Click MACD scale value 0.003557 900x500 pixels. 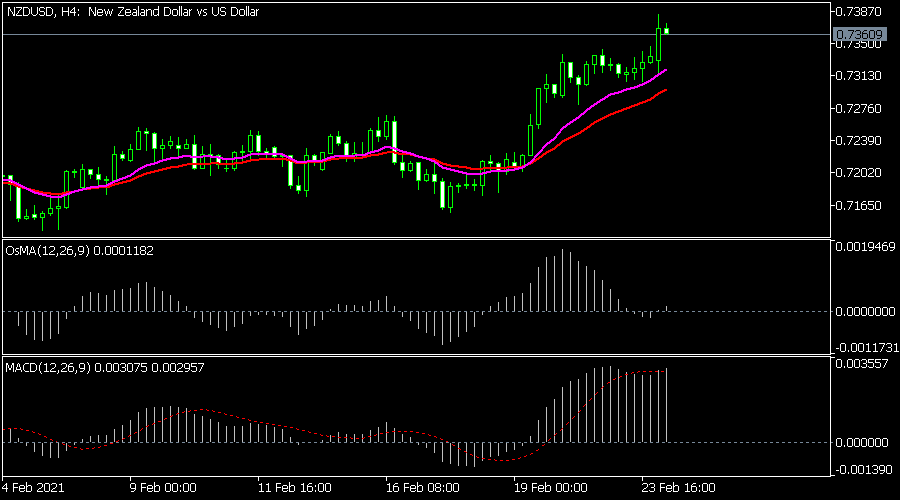coord(862,364)
